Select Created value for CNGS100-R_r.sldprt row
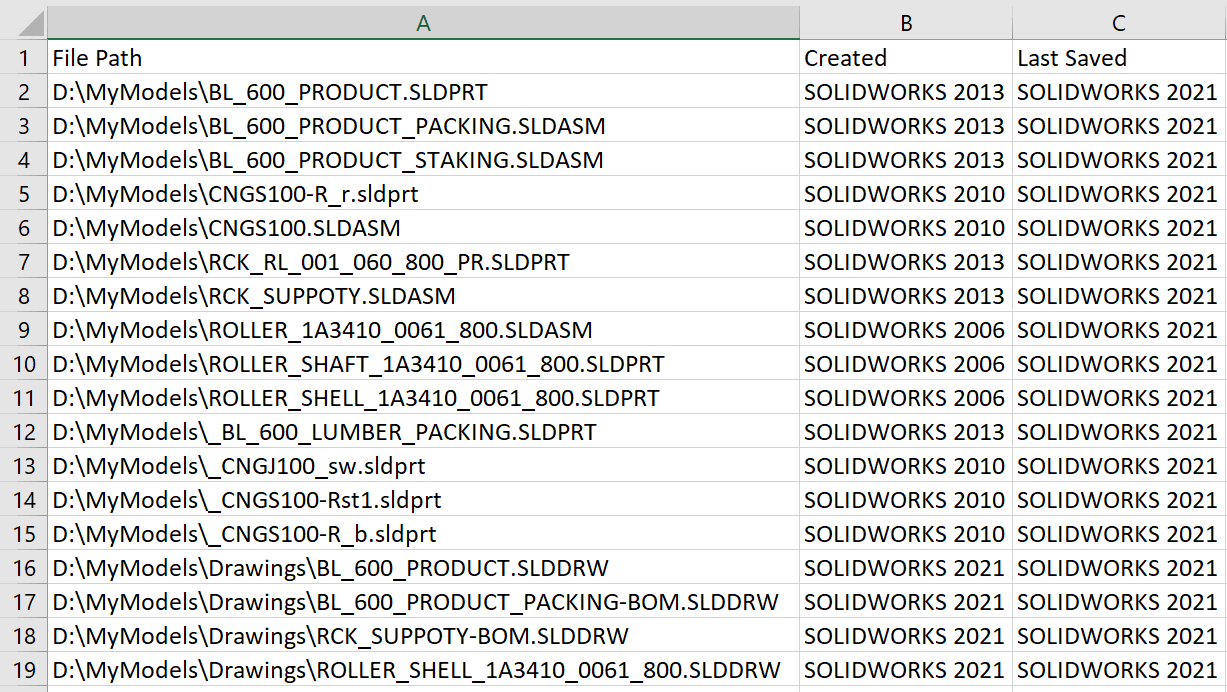1227x692 pixels. tap(906, 194)
